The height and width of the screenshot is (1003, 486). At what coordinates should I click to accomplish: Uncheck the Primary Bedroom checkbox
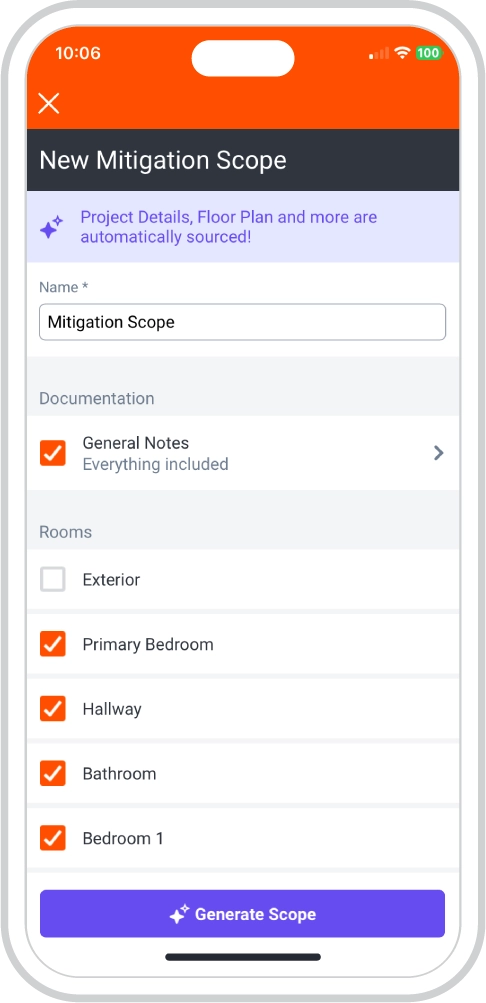pos(52,644)
